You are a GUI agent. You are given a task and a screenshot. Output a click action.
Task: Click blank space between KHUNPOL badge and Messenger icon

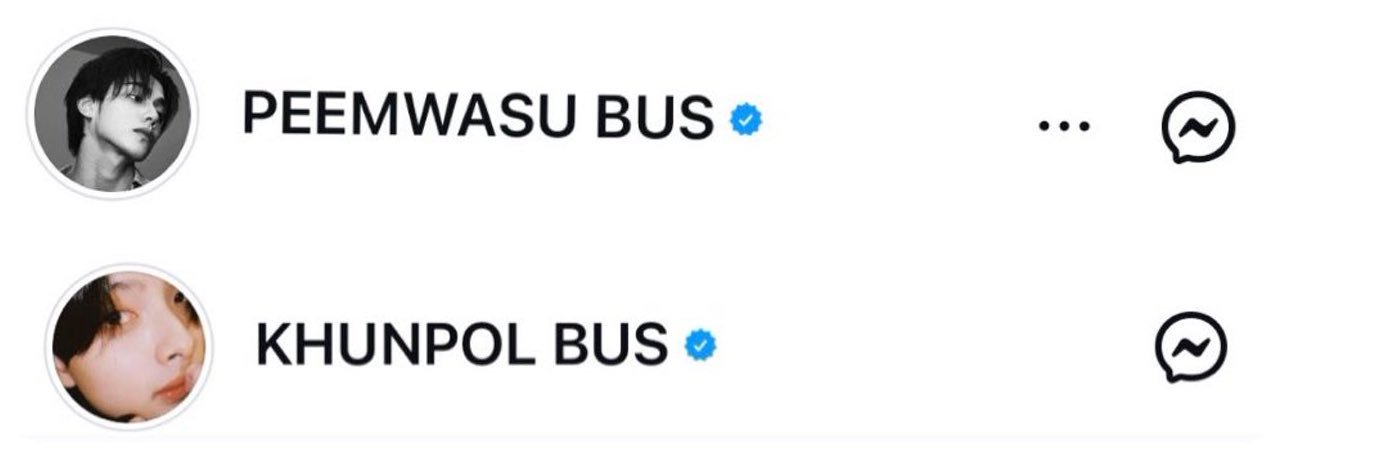click(935, 346)
